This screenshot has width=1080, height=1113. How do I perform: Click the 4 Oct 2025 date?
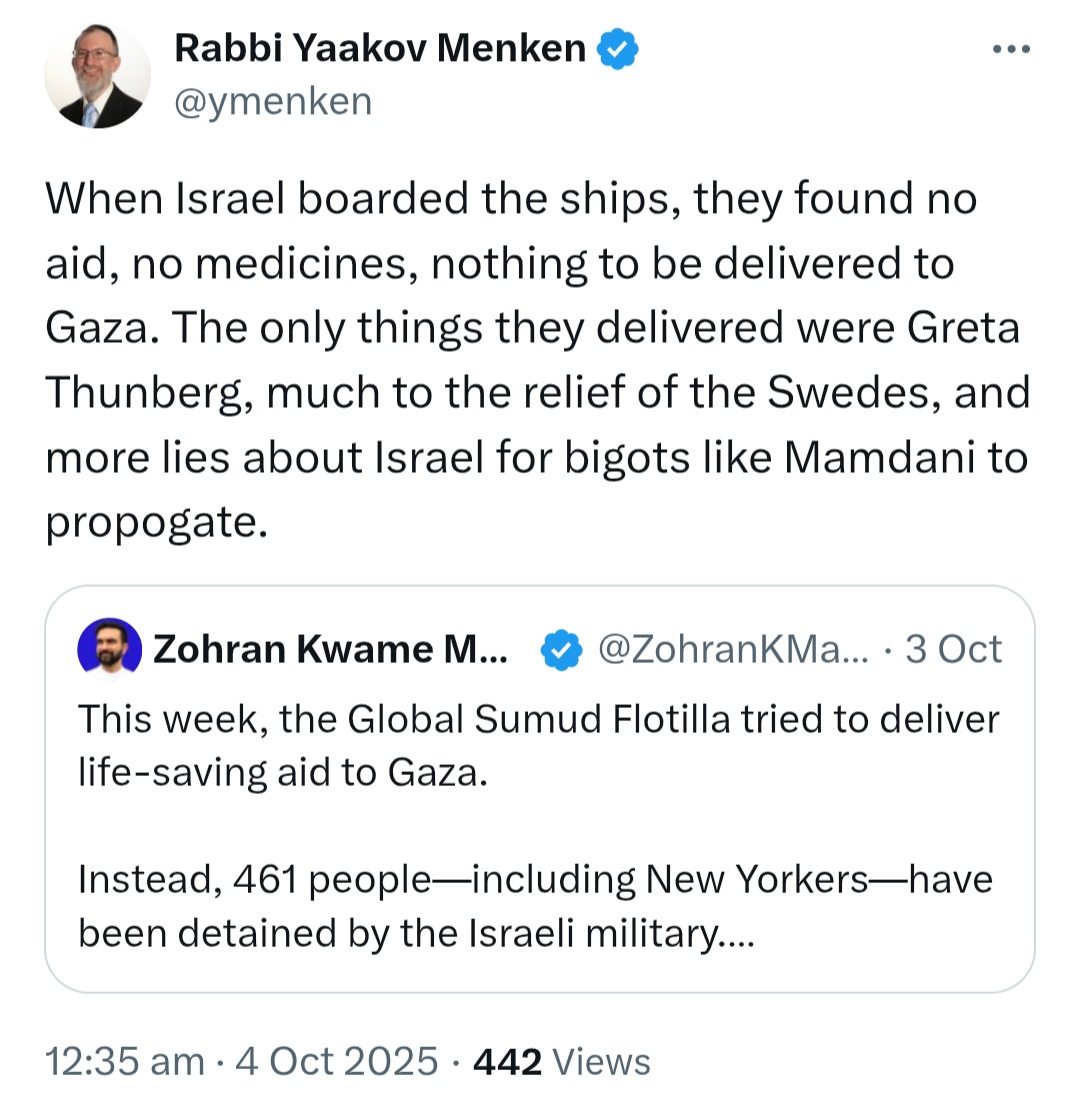pos(336,1061)
